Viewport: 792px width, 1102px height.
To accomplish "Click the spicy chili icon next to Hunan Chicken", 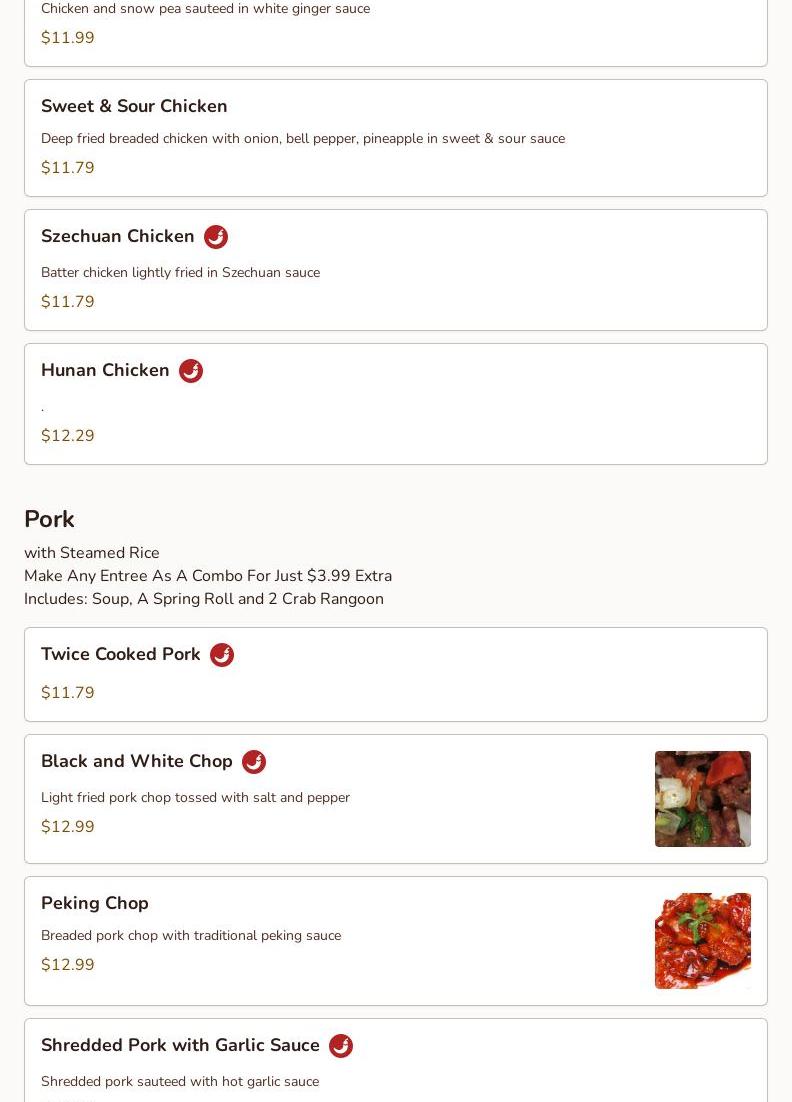I will 191,371.
